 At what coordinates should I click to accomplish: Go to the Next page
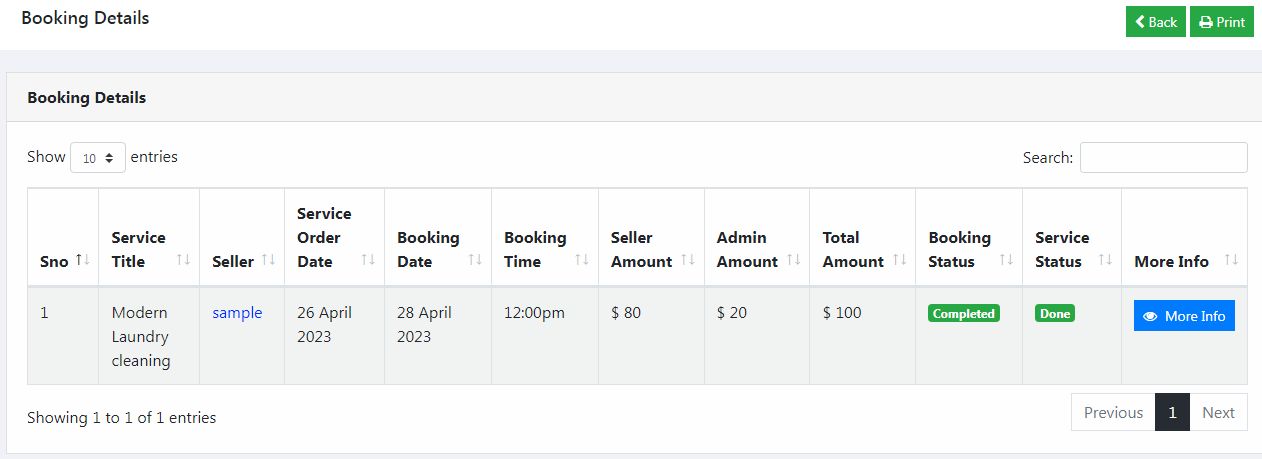pyautogui.click(x=1218, y=412)
